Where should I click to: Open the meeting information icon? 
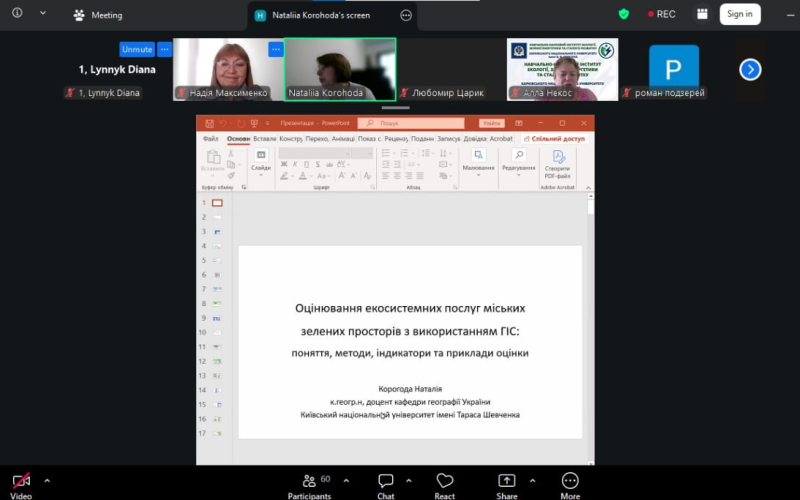click(x=17, y=13)
